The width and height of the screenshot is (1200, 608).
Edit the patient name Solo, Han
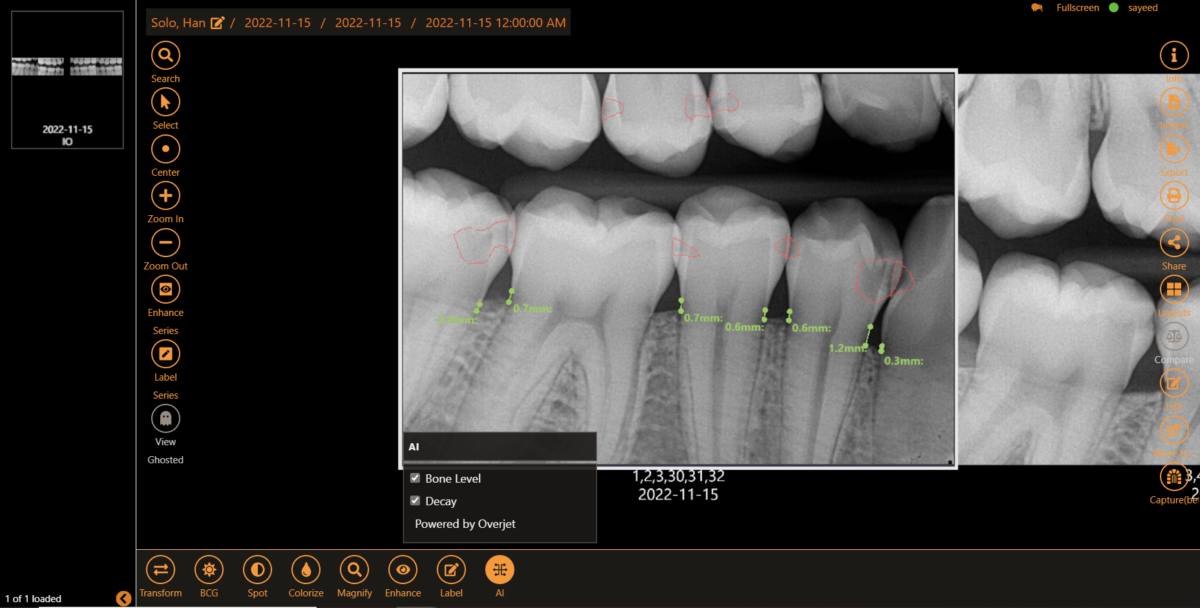pos(219,22)
